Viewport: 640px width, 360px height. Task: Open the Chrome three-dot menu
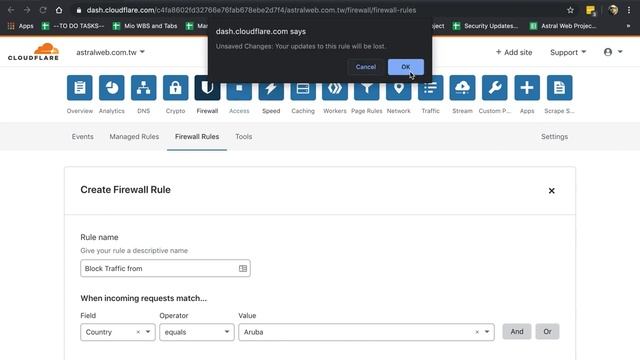[629, 10]
